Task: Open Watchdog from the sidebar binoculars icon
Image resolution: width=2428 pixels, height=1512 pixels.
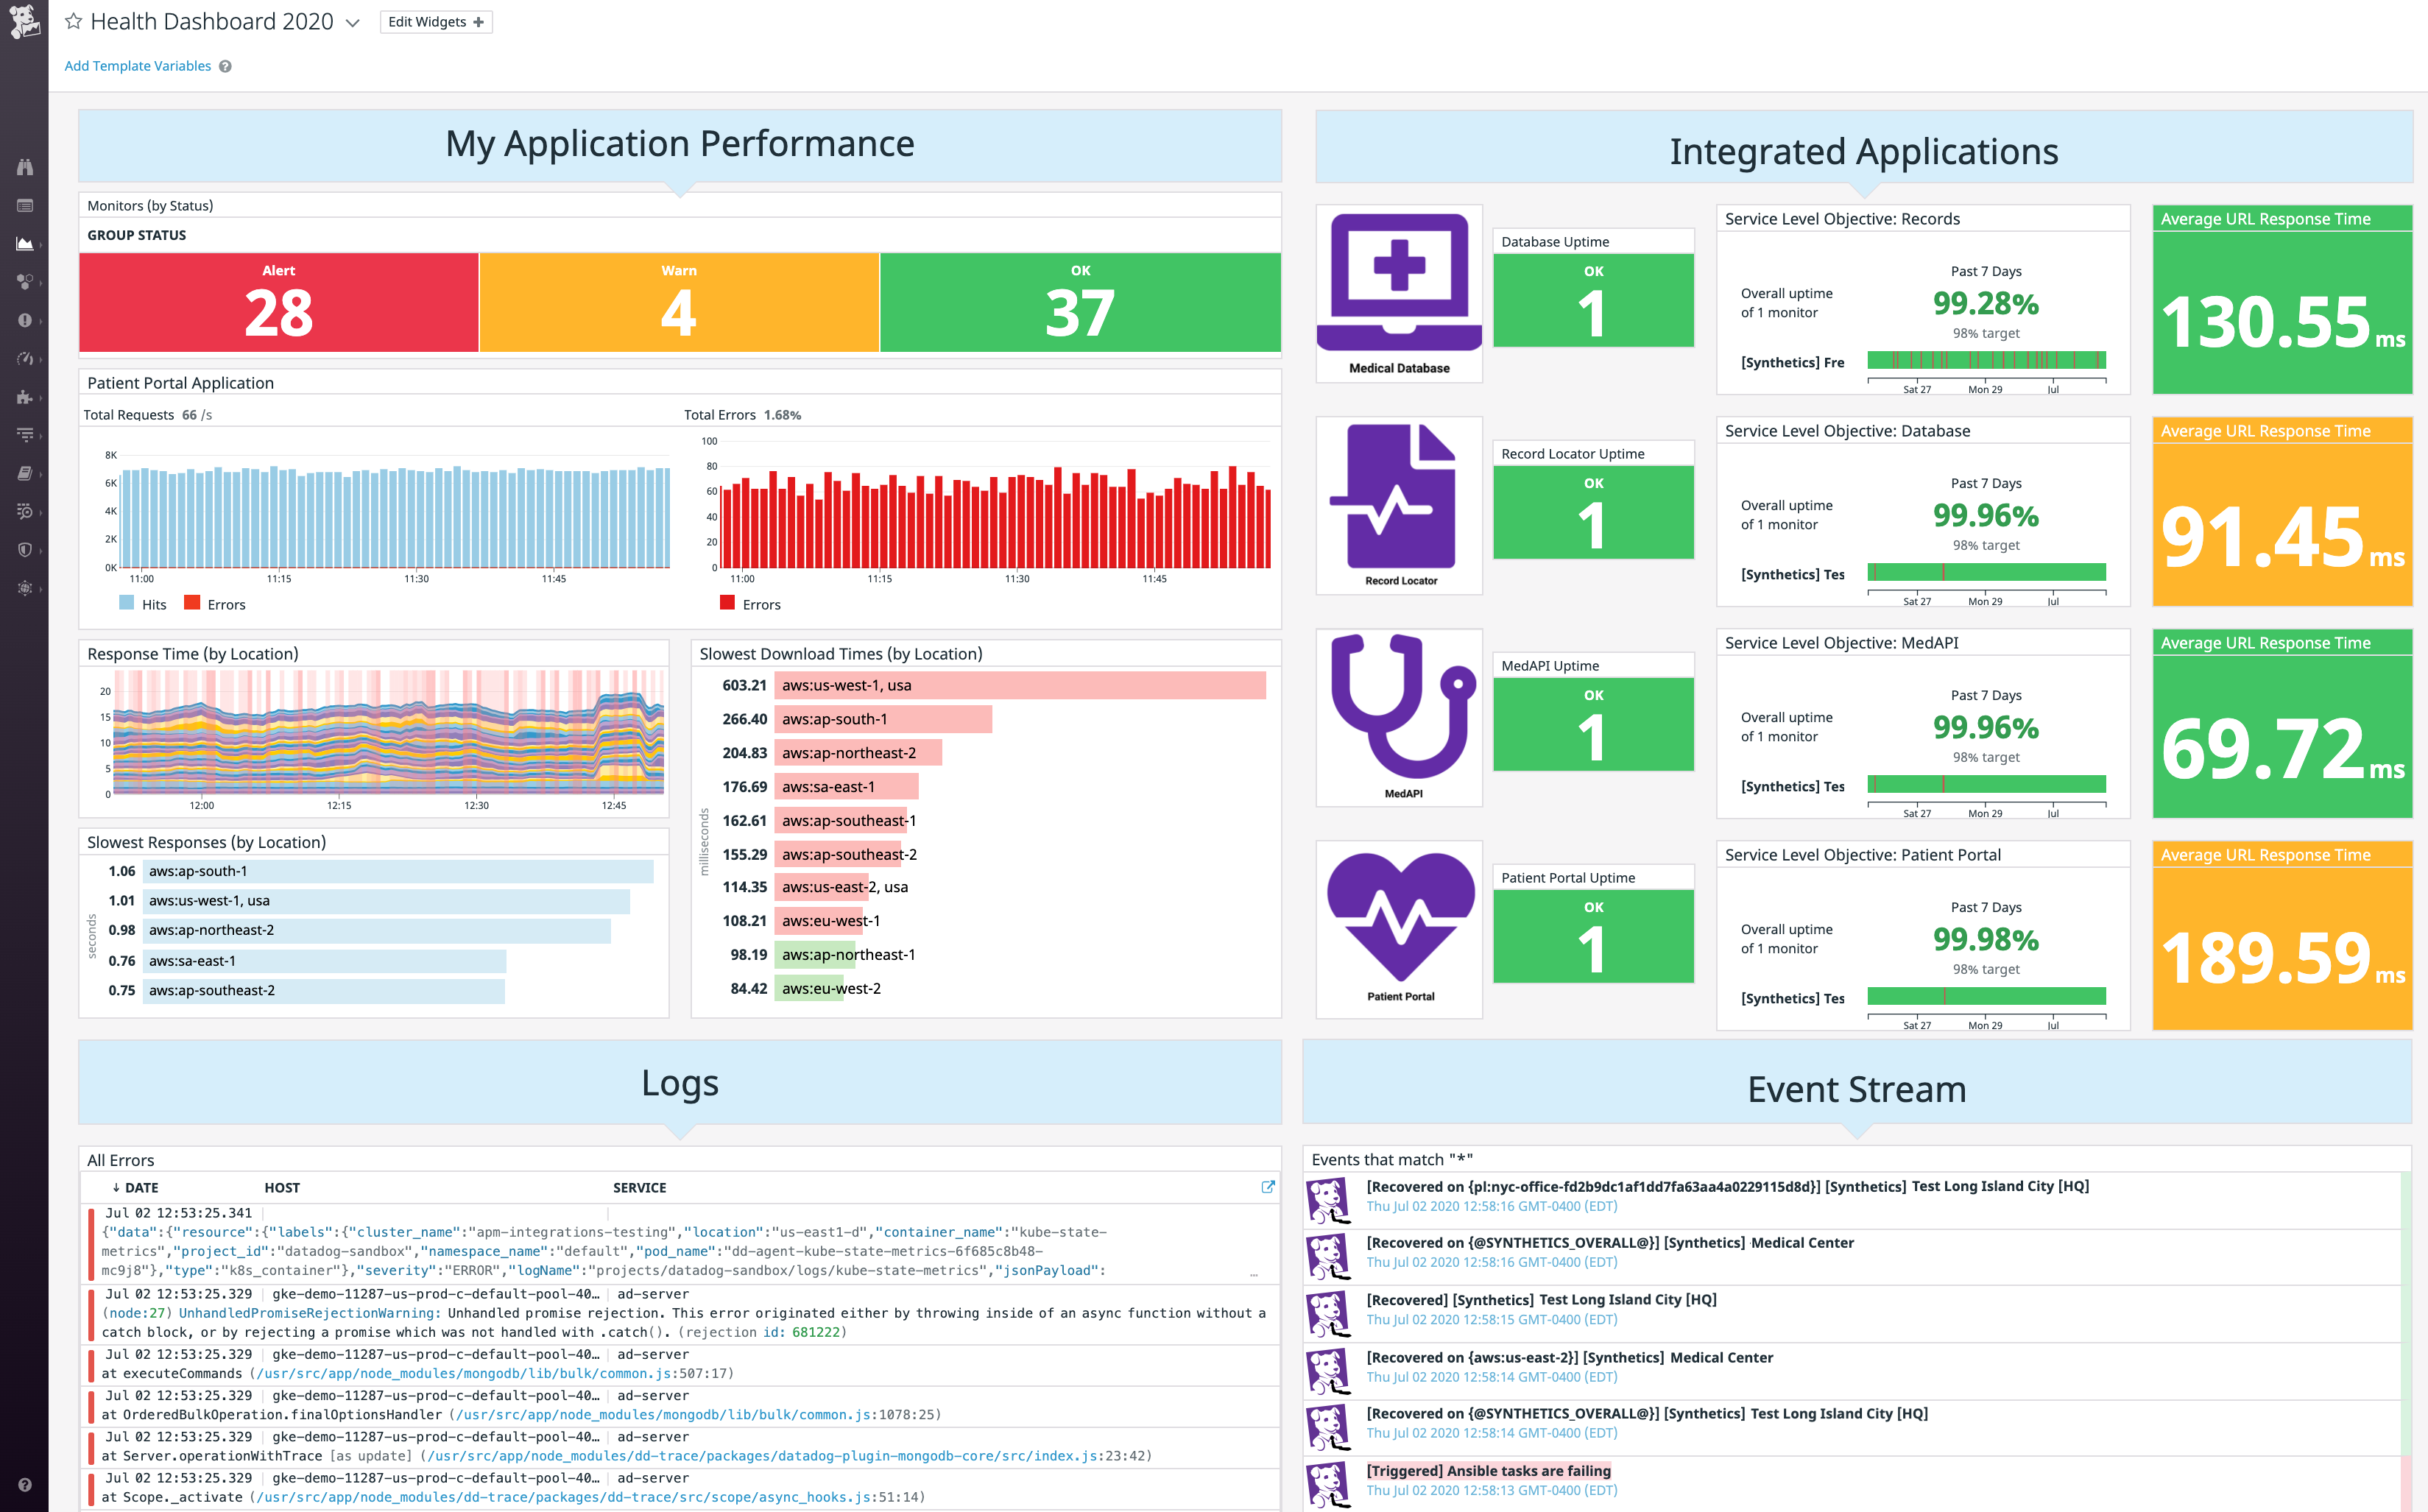Action: pyautogui.click(x=25, y=168)
